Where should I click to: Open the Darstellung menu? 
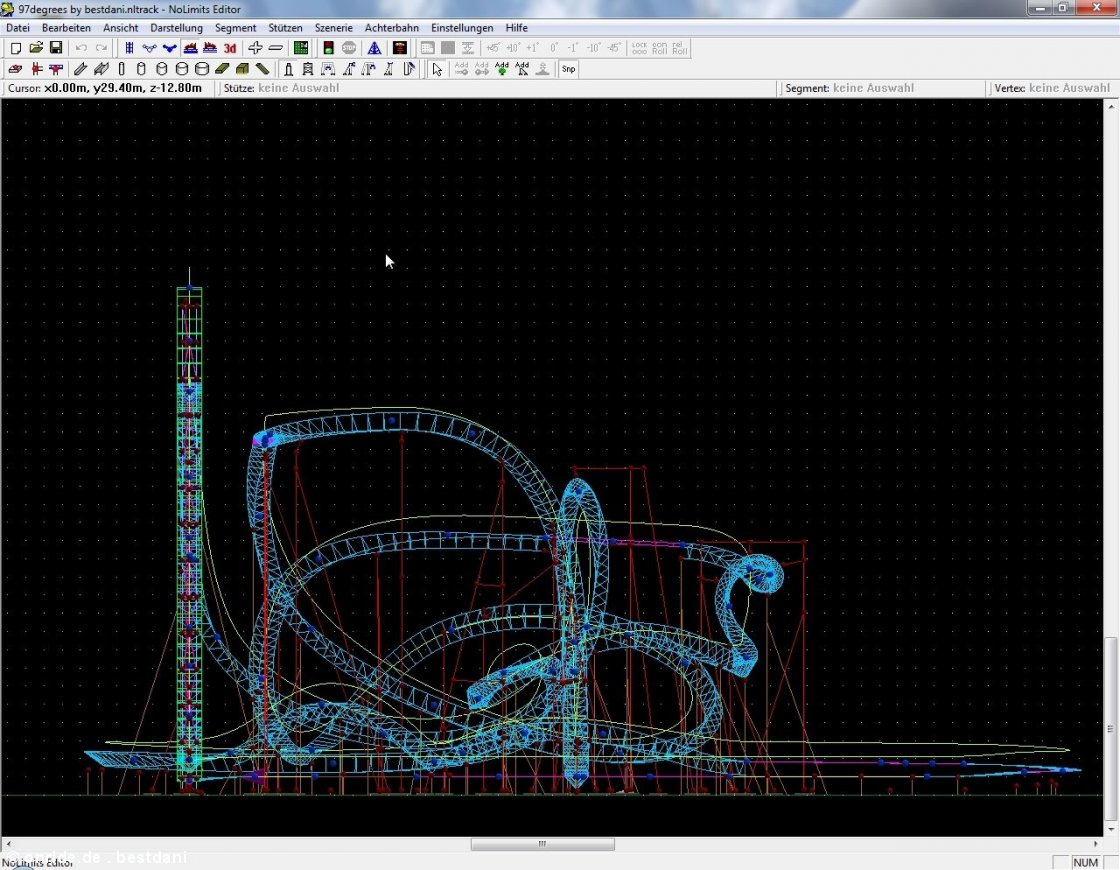click(x=176, y=28)
